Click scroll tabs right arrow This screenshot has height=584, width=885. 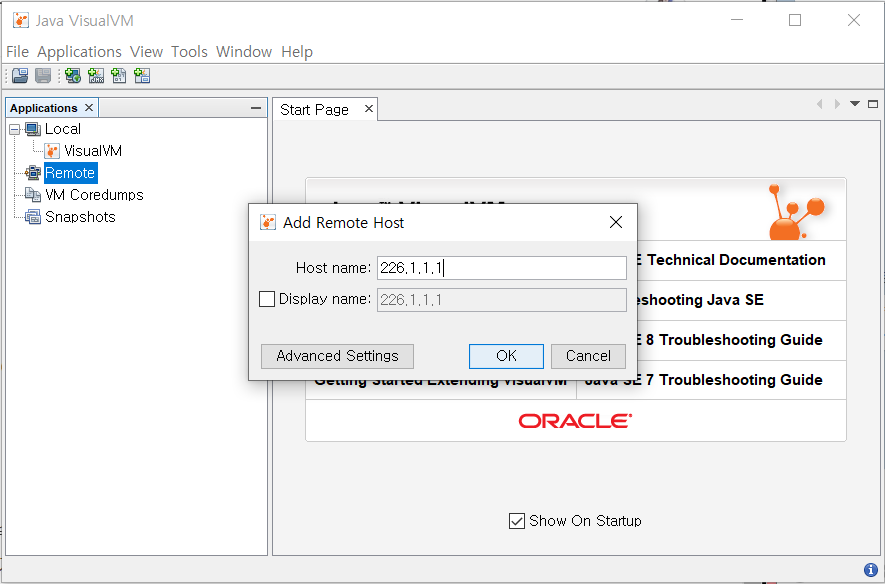[x=837, y=104]
